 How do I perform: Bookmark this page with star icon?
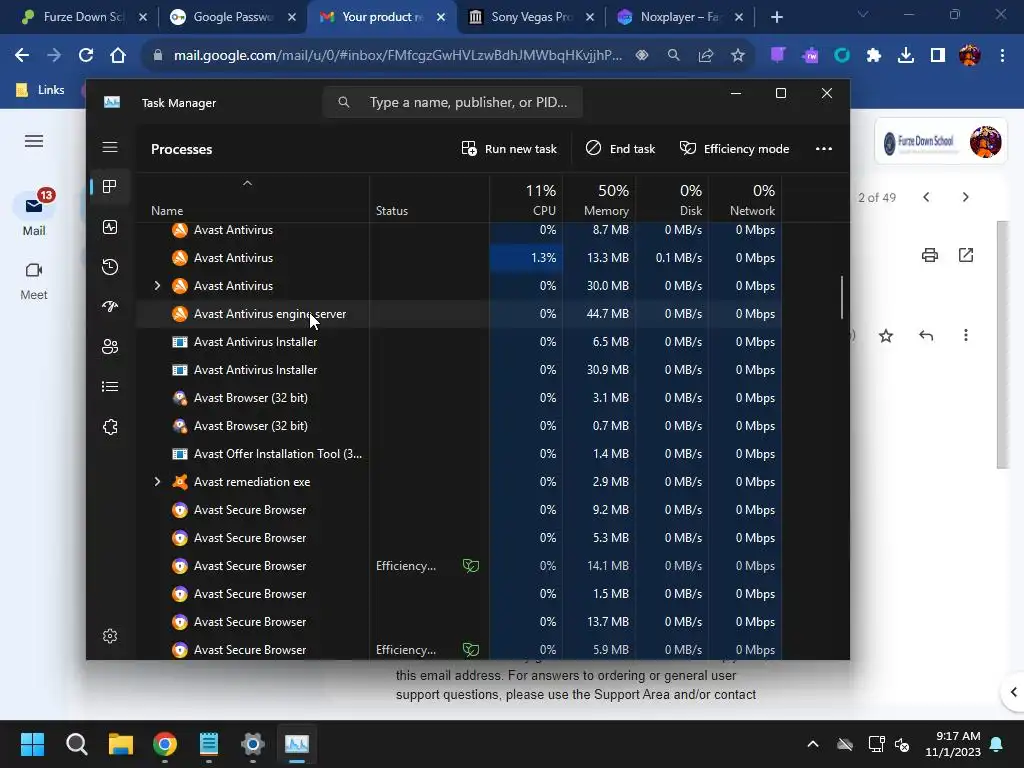(738, 56)
